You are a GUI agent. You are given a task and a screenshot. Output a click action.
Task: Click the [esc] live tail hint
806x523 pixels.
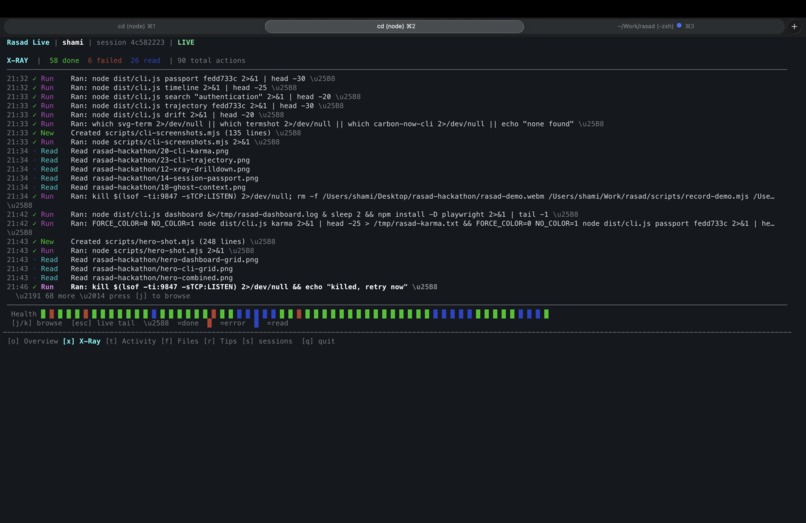coord(103,323)
